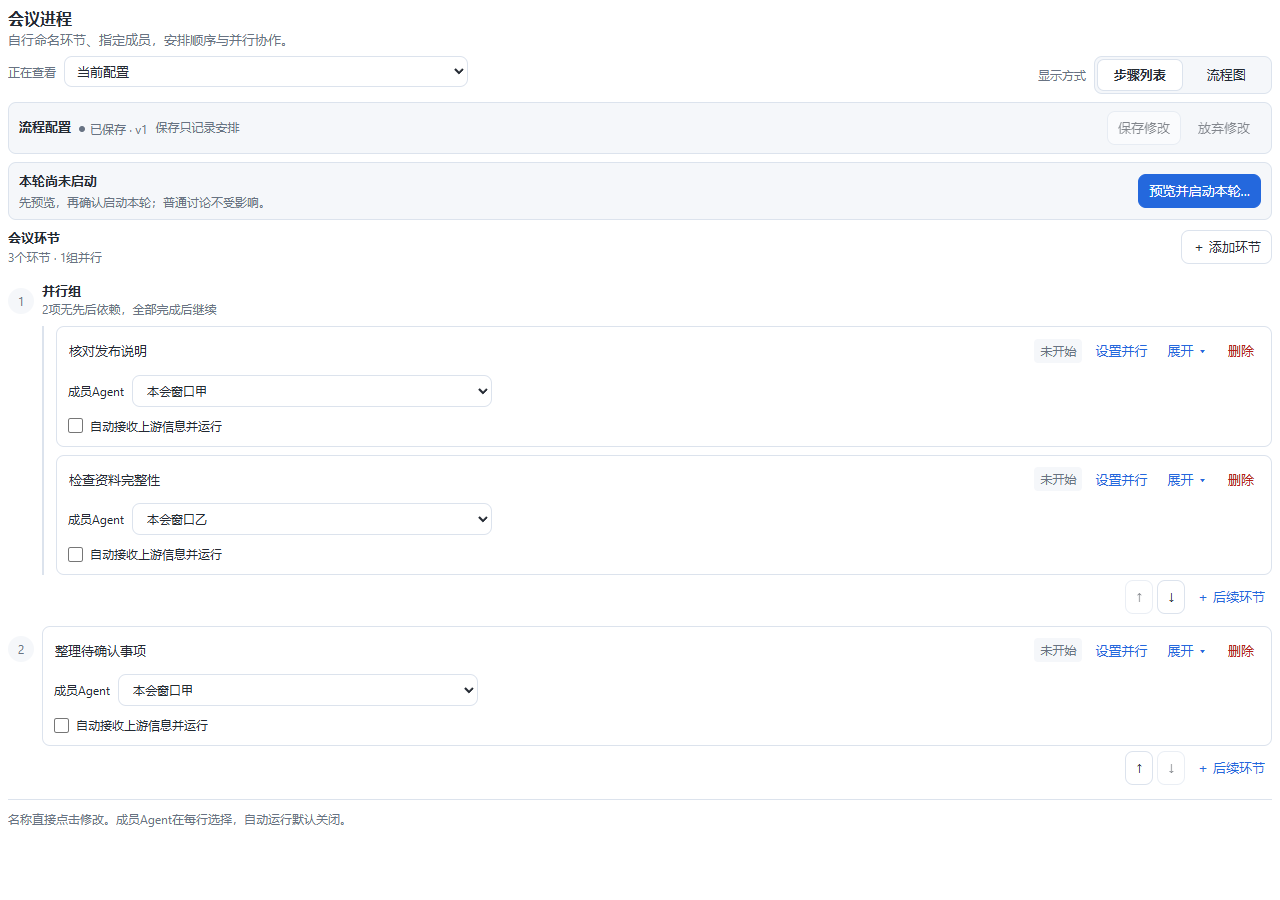Click the step number 2 badge

pos(21,650)
